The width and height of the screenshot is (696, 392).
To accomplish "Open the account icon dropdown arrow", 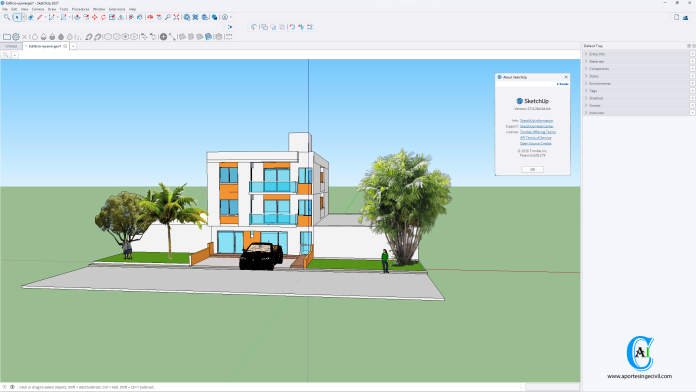I will coord(231,17).
